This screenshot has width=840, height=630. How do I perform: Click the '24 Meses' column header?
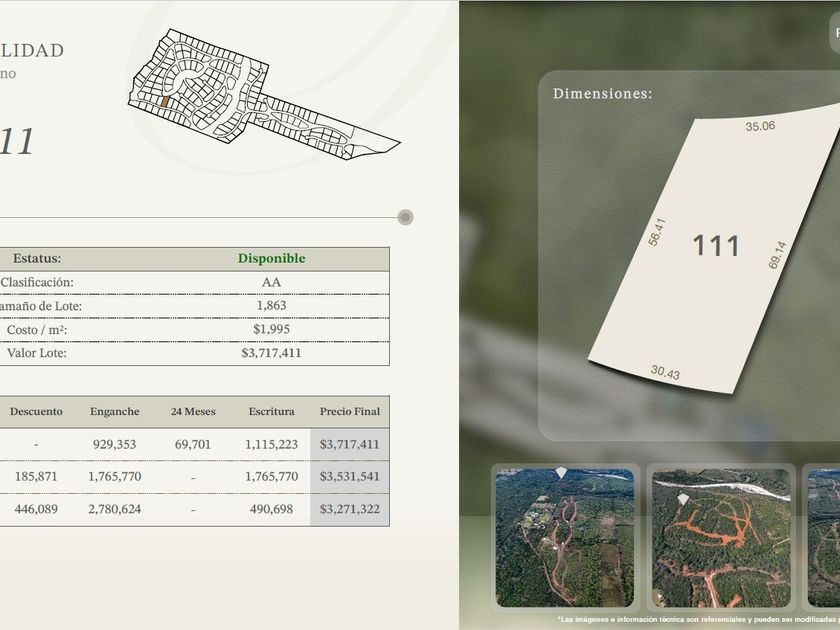193,411
